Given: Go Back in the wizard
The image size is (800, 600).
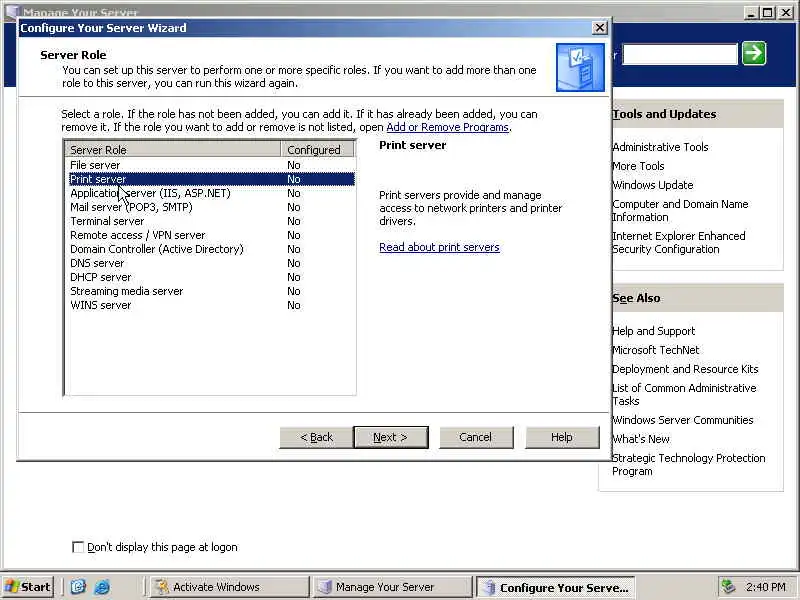Looking at the screenshot, I should tap(316, 437).
